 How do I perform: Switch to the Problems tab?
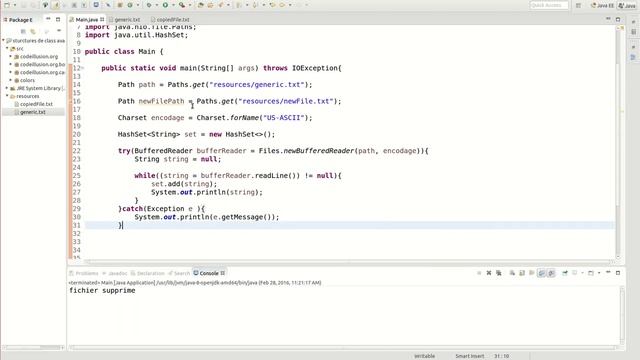coord(84,273)
